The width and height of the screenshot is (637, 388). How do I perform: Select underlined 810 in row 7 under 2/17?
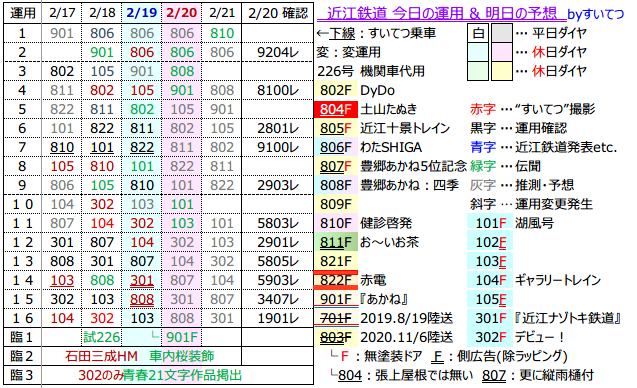[x=62, y=147]
